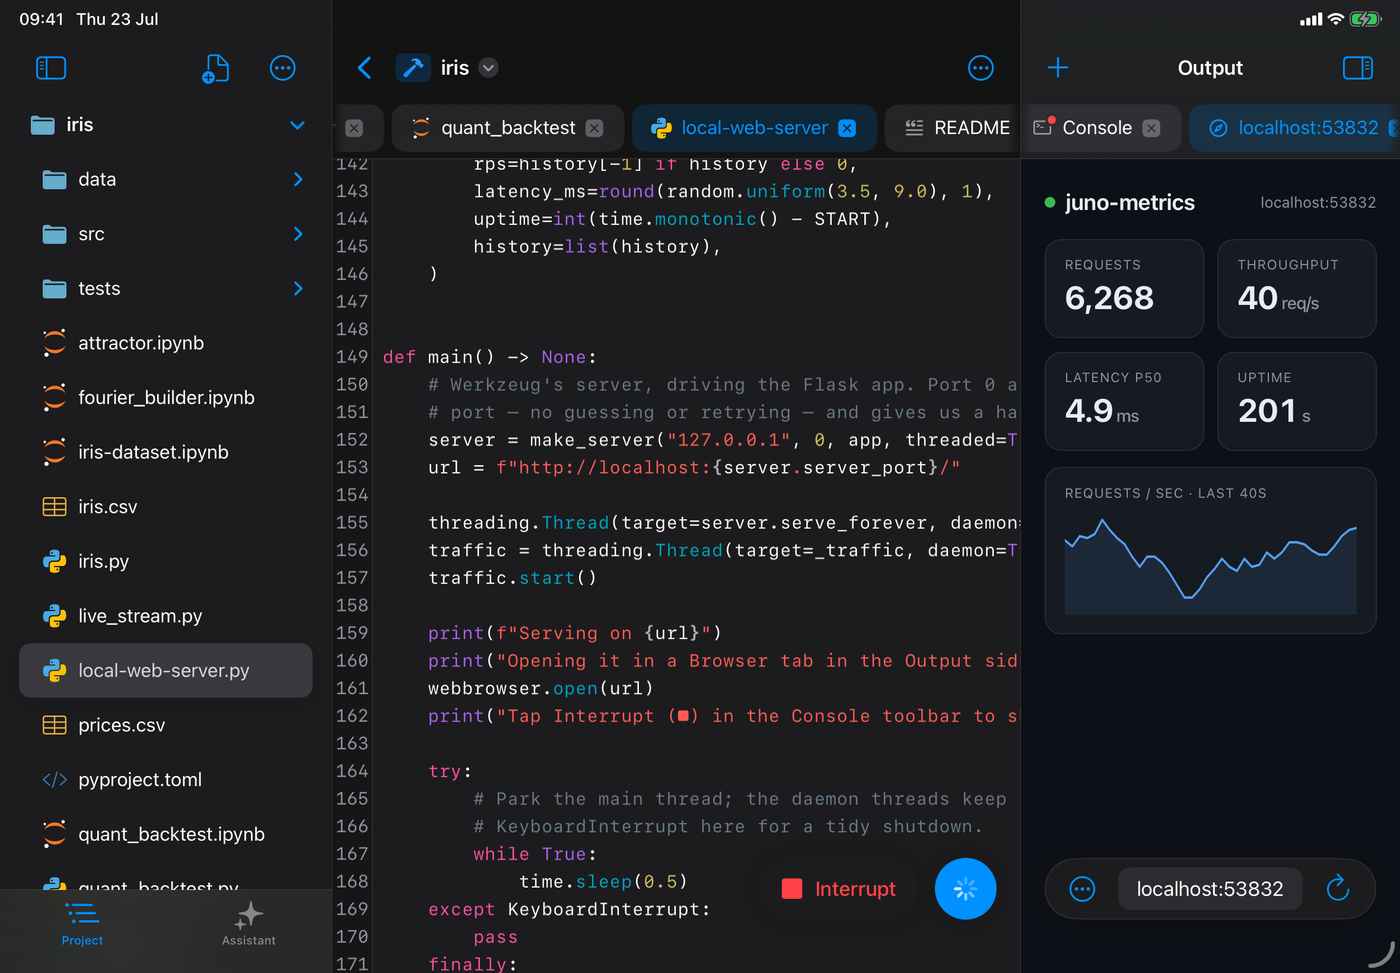Open prices.csv file
The height and width of the screenshot is (973, 1400).
pyautogui.click(x=166, y=725)
